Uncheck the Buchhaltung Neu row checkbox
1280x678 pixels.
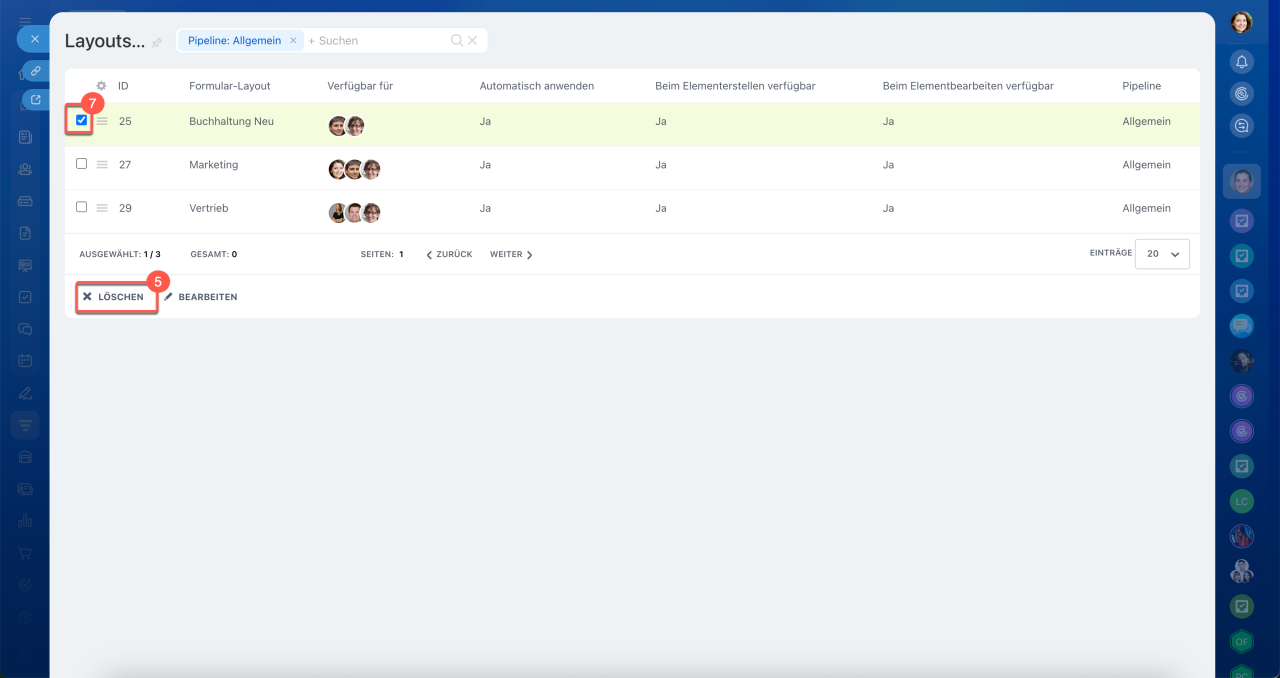pos(82,120)
